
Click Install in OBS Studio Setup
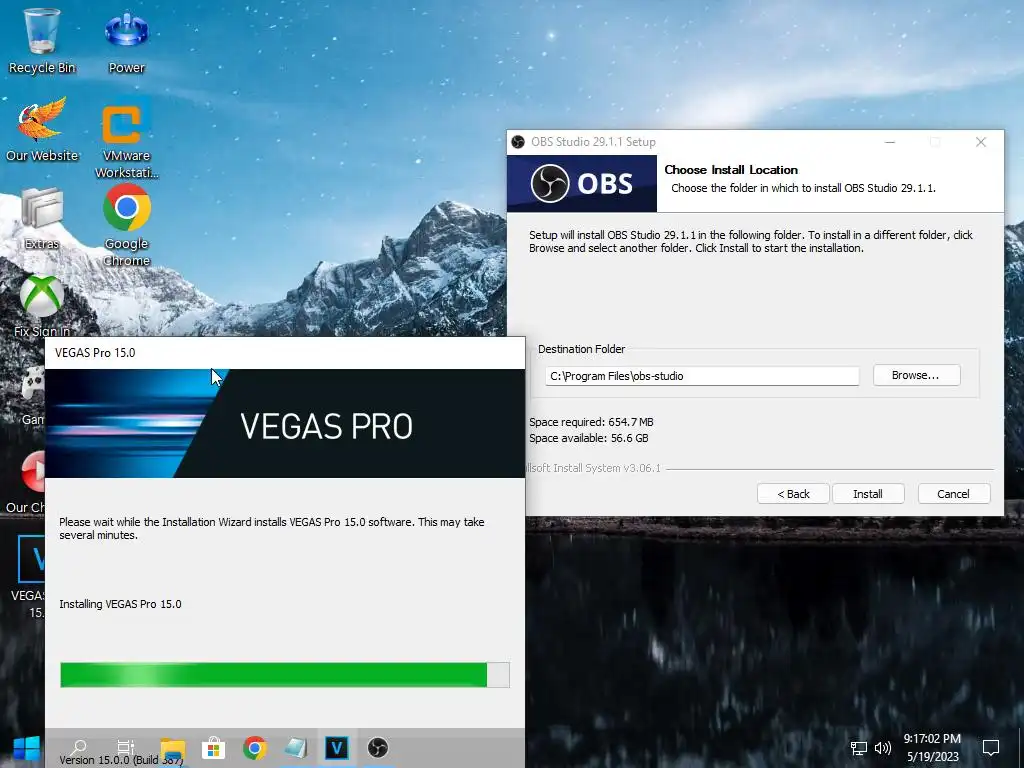click(868, 494)
